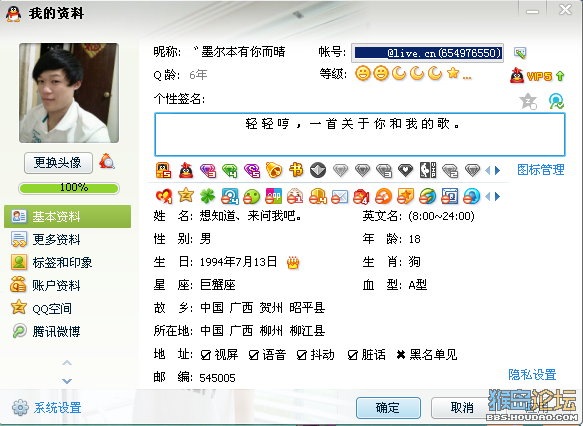Show next page of first badge row
Viewport: 583px width, 426px height.
497,171
